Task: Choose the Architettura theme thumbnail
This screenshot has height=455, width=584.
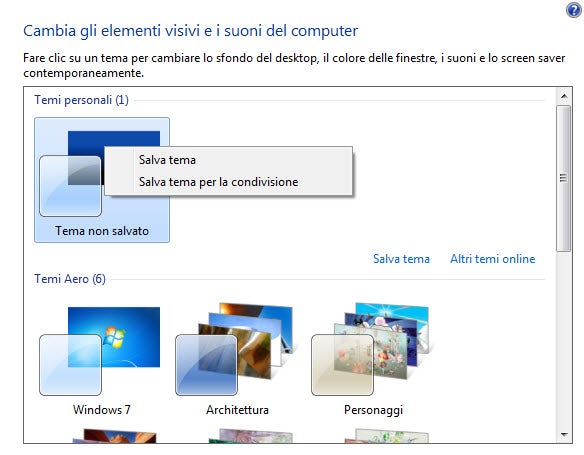Action: pos(238,359)
